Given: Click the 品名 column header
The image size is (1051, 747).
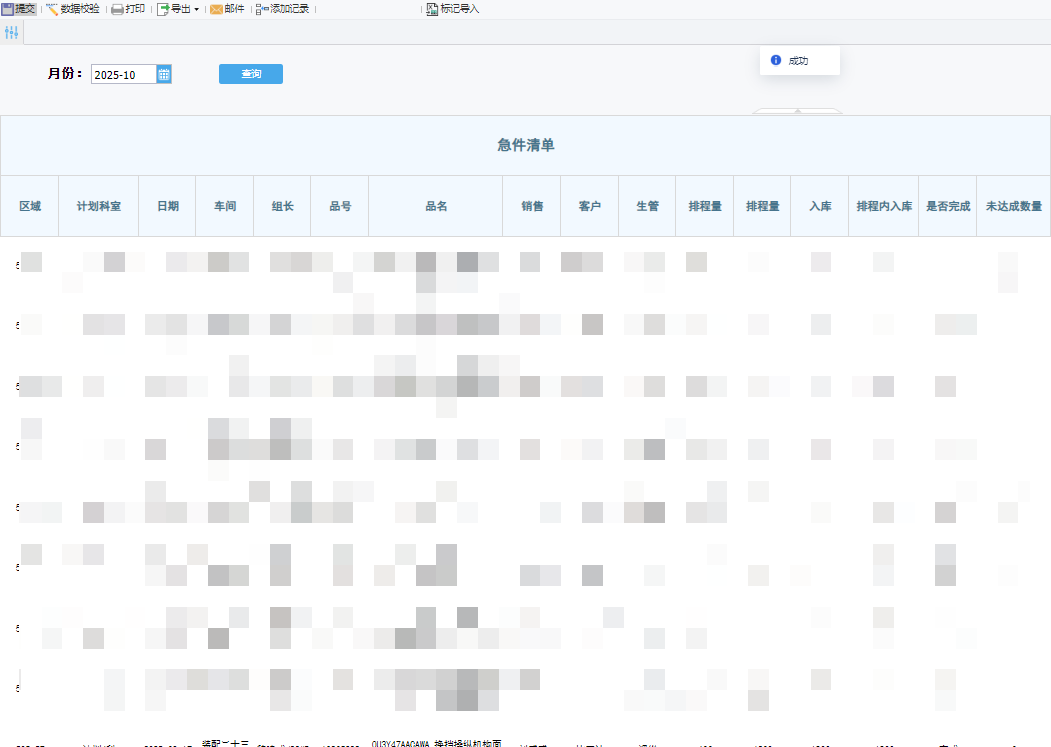Looking at the screenshot, I should pos(436,207).
